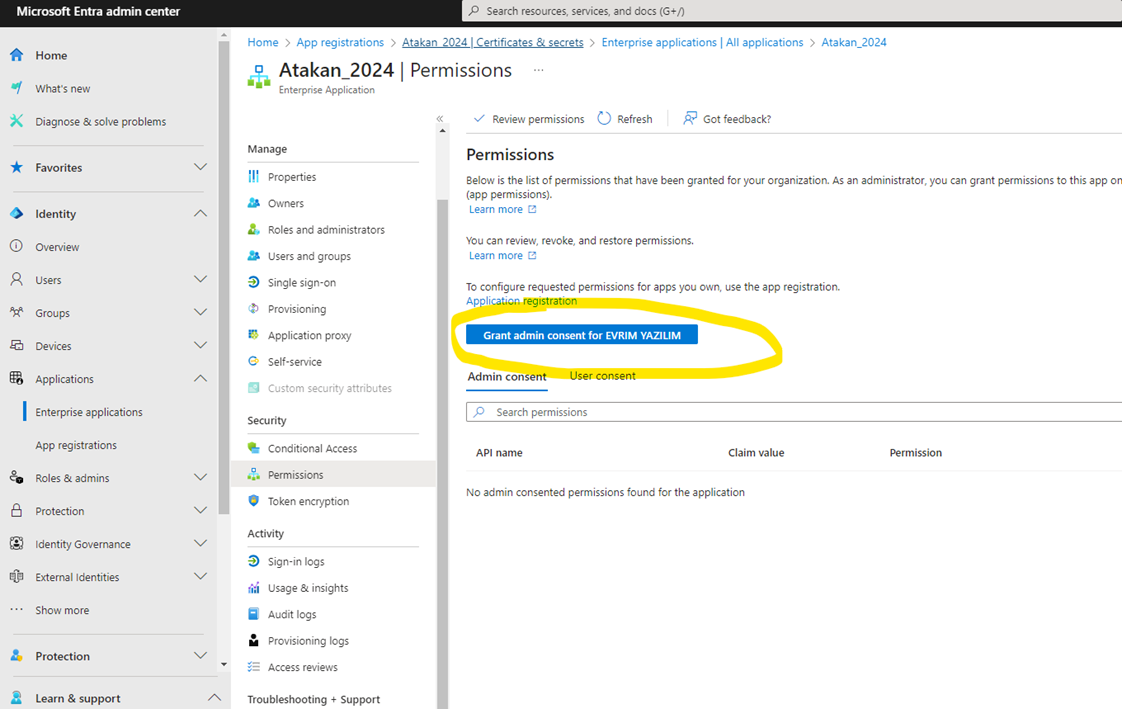Image resolution: width=1122 pixels, height=709 pixels.
Task: Click the Learn & support icon
Action: tap(16, 698)
